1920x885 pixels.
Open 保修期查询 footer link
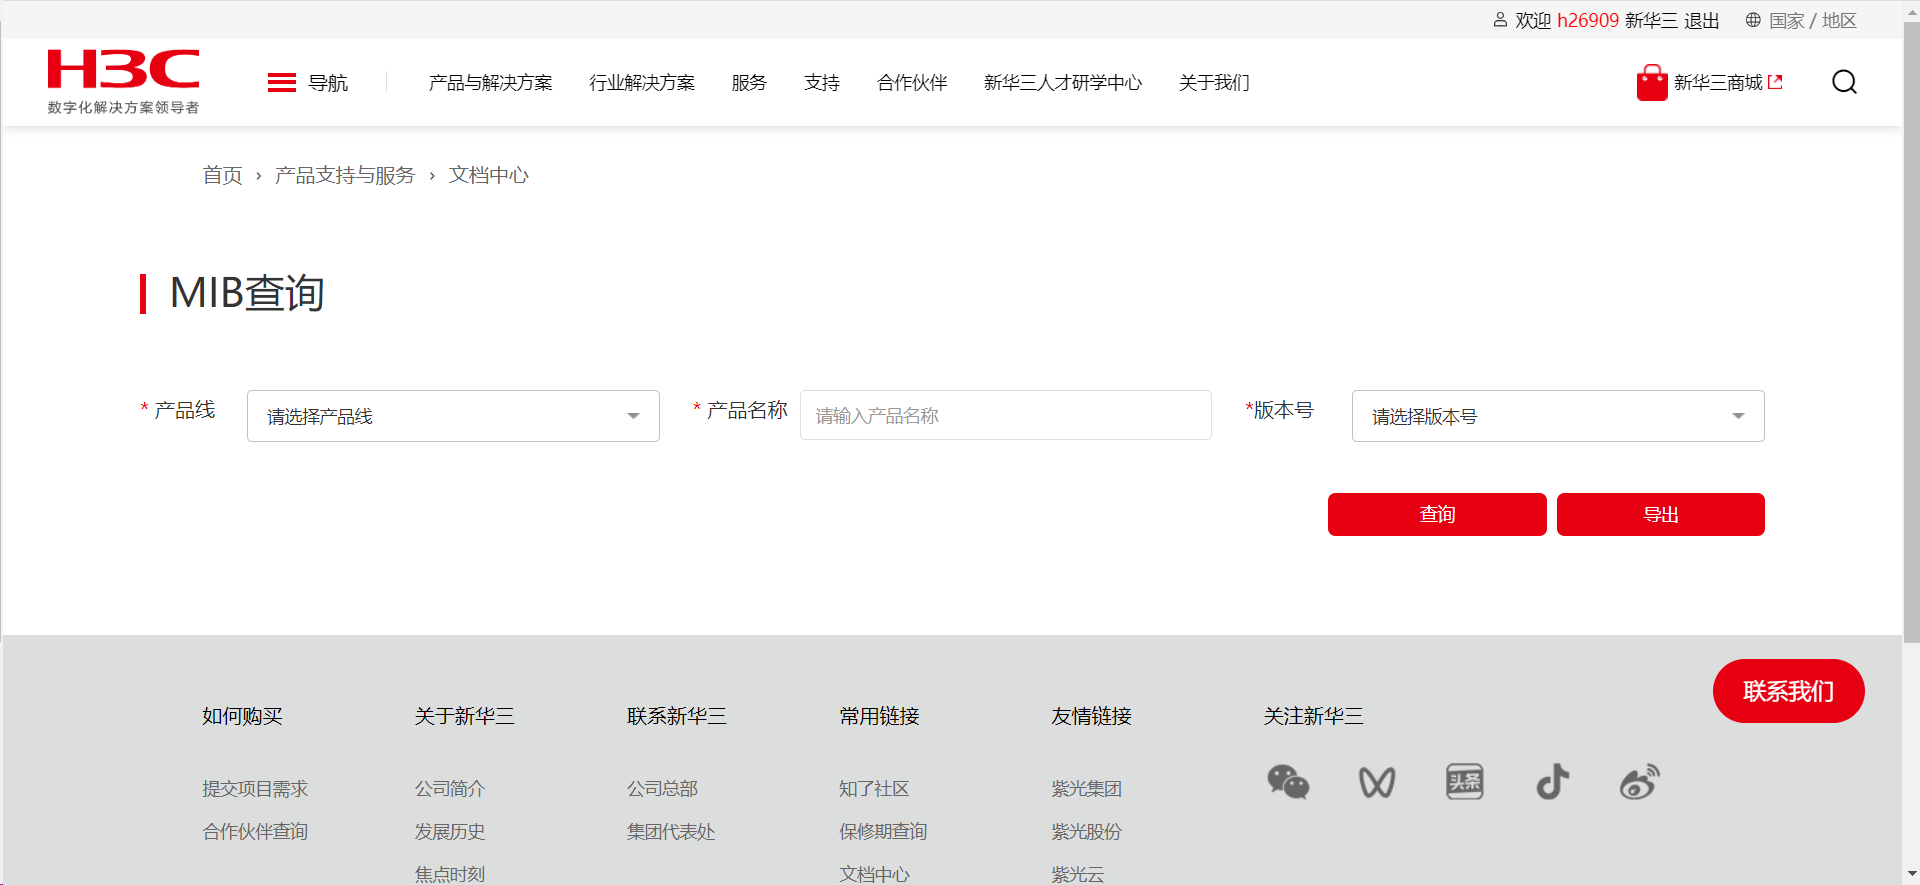tap(883, 832)
